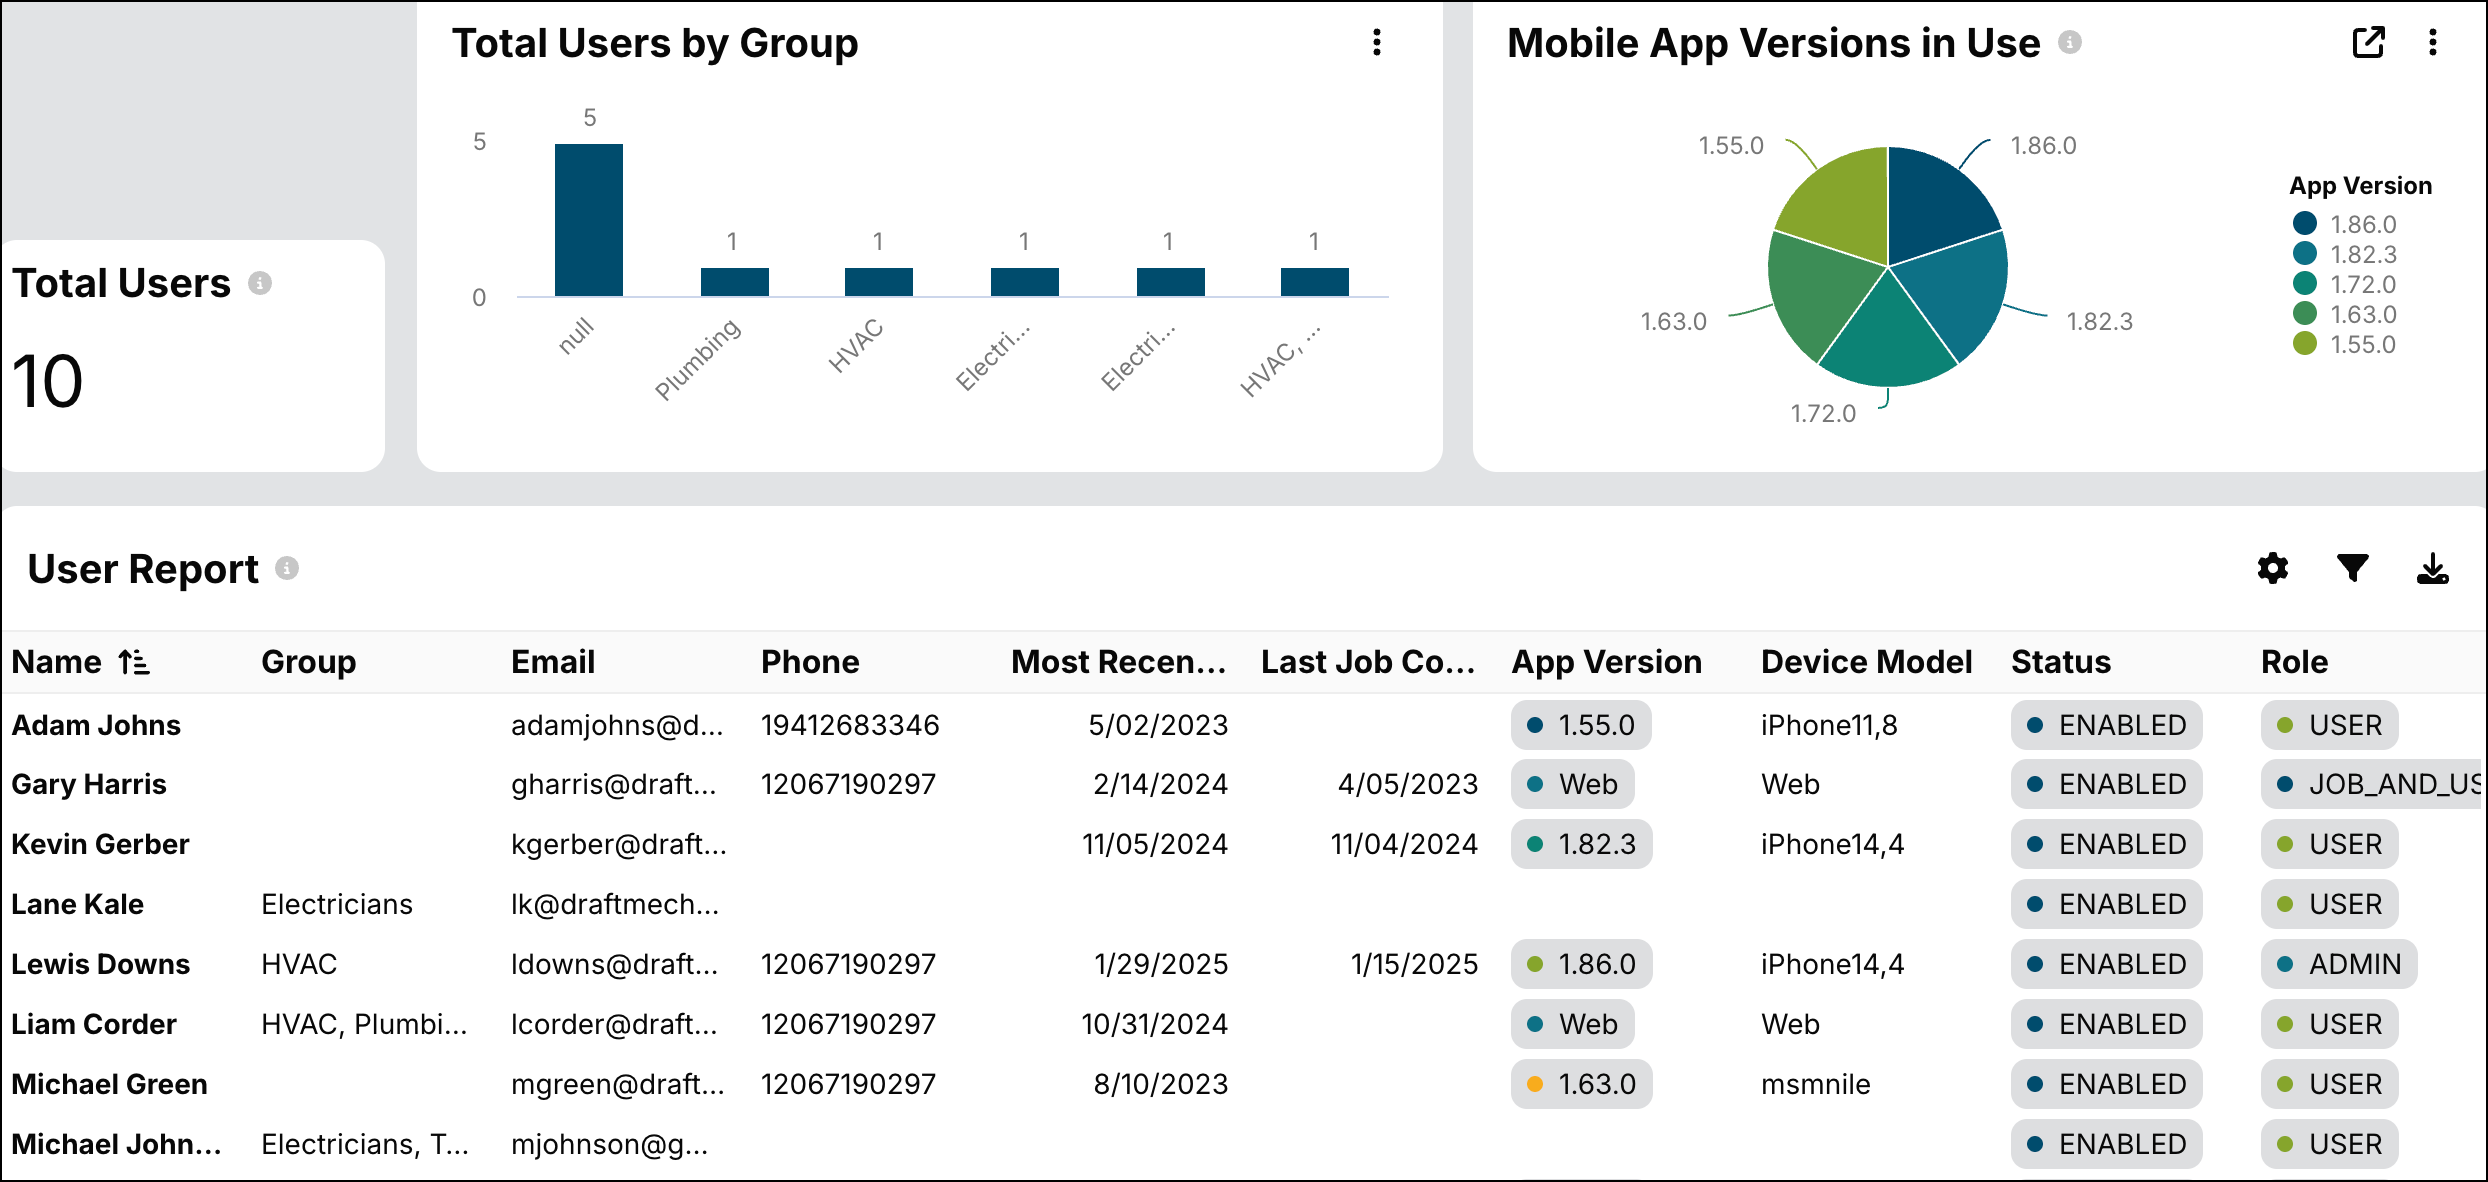The image size is (2488, 1182).
Task: Click info icon beside Mobile App Versions title
Action: tap(2070, 42)
